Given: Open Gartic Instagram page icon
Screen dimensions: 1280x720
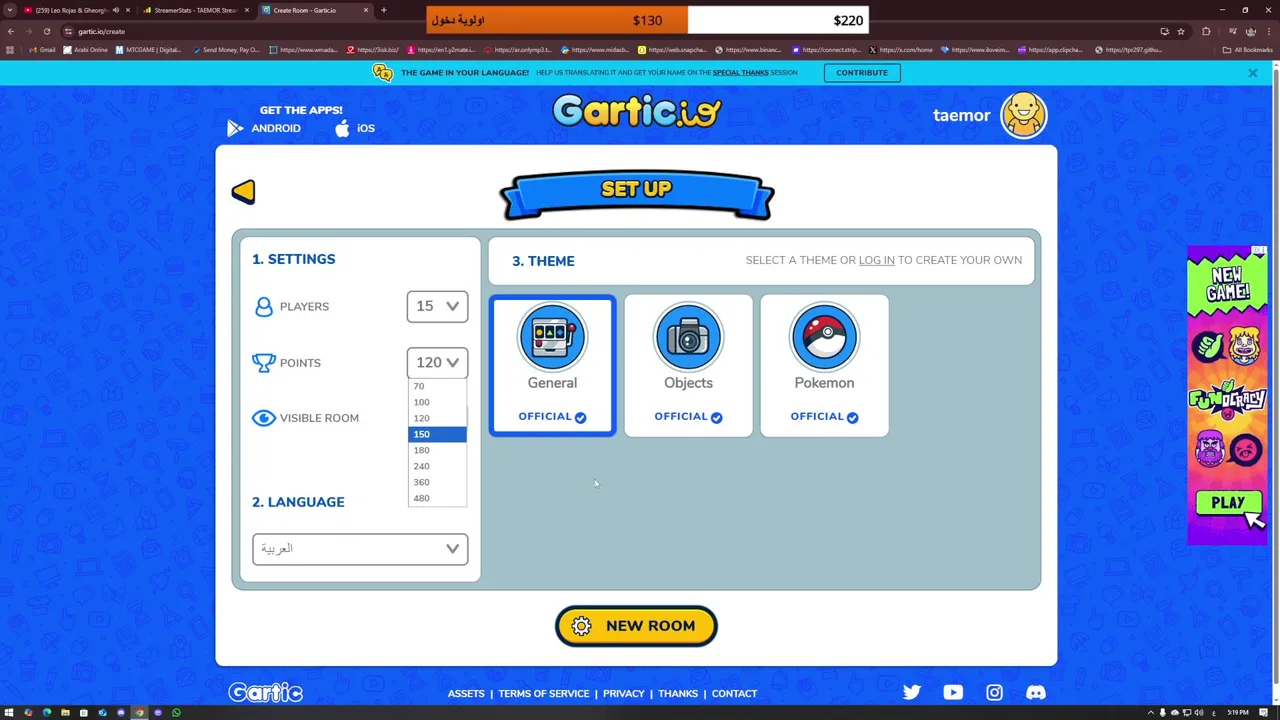Looking at the screenshot, I should (994, 692).
